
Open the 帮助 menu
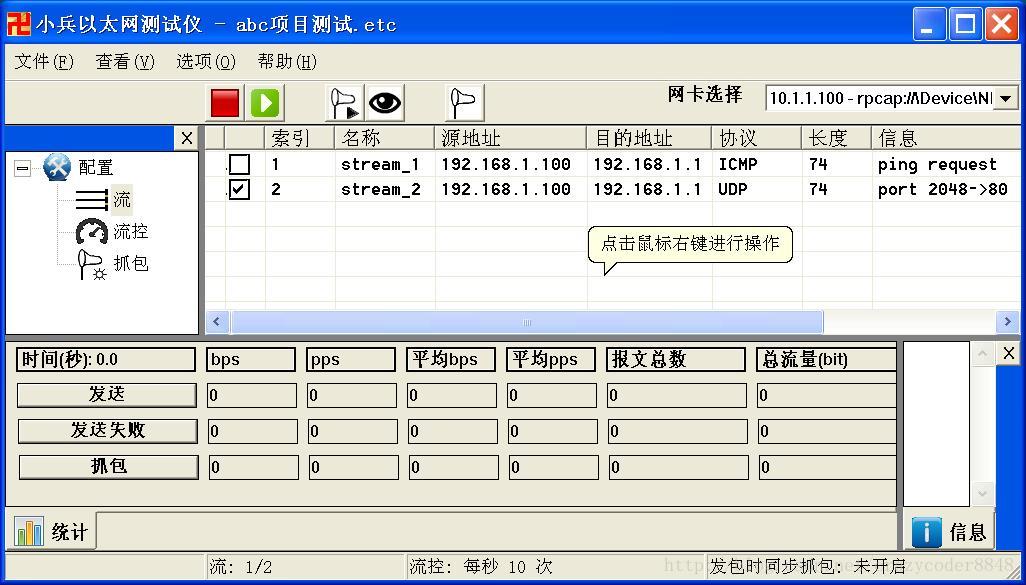coord(286,61)
